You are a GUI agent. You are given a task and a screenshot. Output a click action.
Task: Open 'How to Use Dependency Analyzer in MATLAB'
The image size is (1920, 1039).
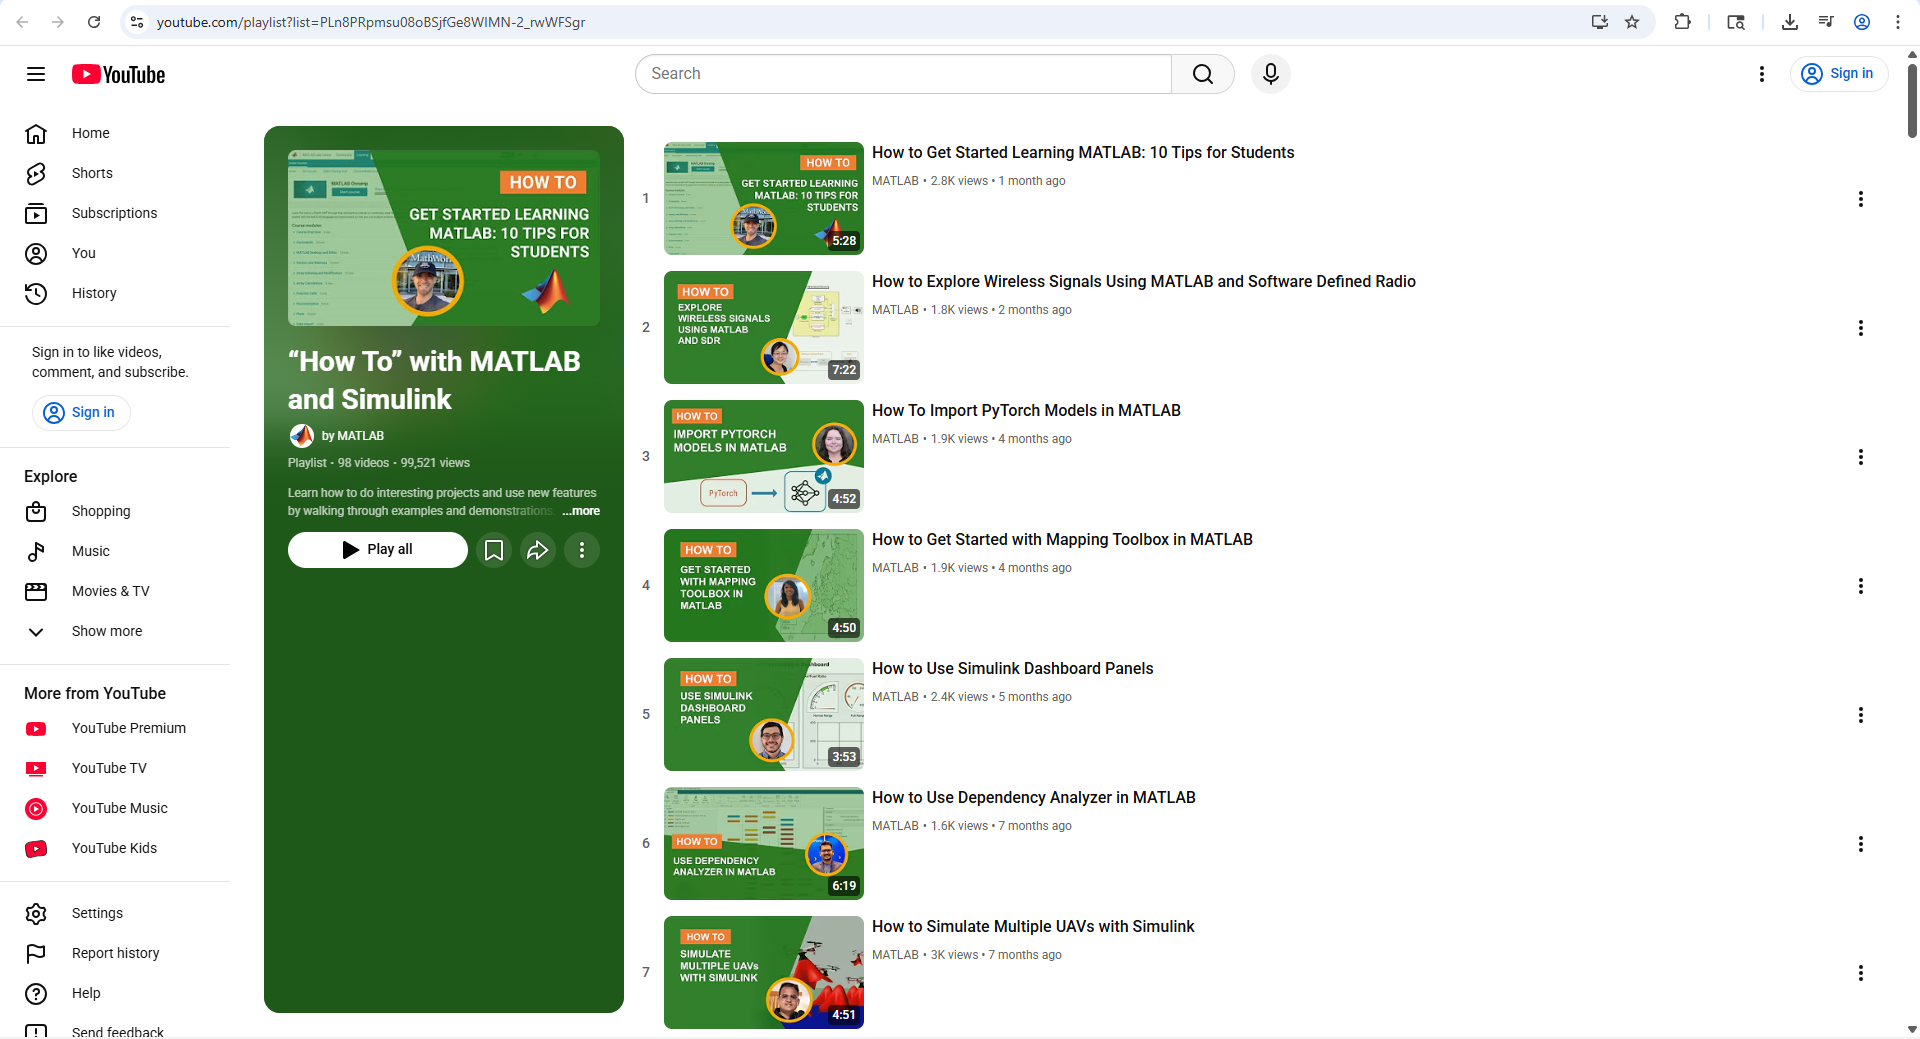pyautogui.click(x=1034, y=797)
